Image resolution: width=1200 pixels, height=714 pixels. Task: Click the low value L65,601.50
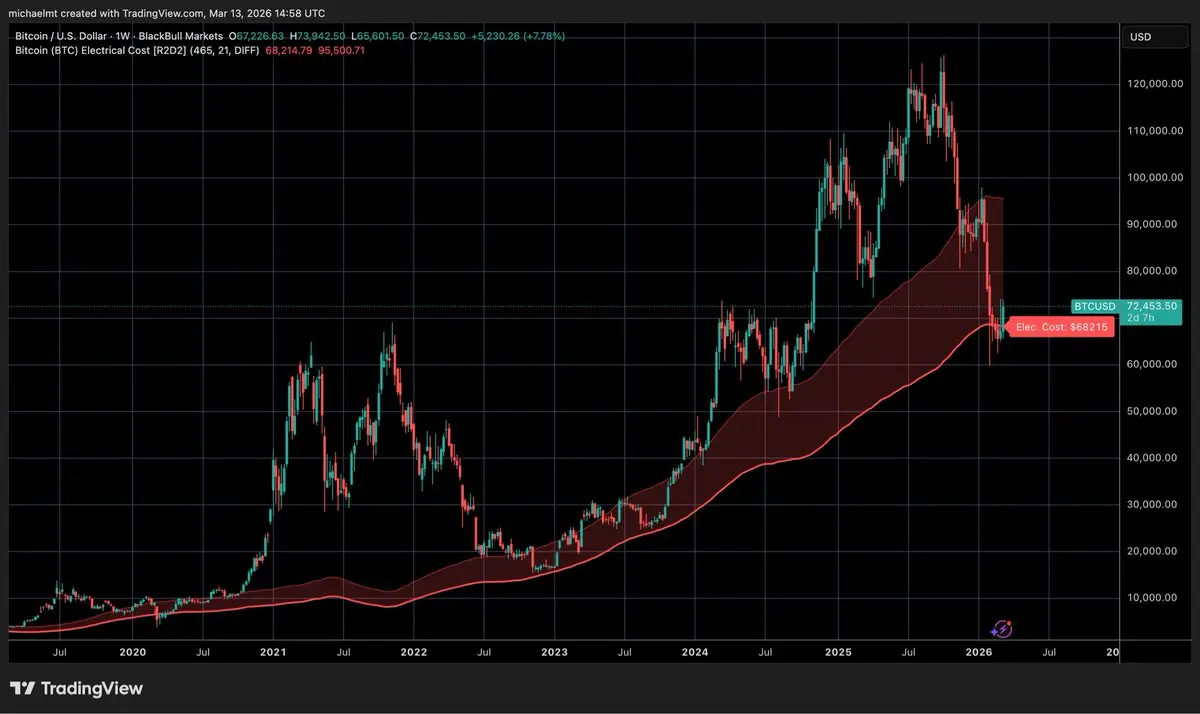tap(380, 36)
